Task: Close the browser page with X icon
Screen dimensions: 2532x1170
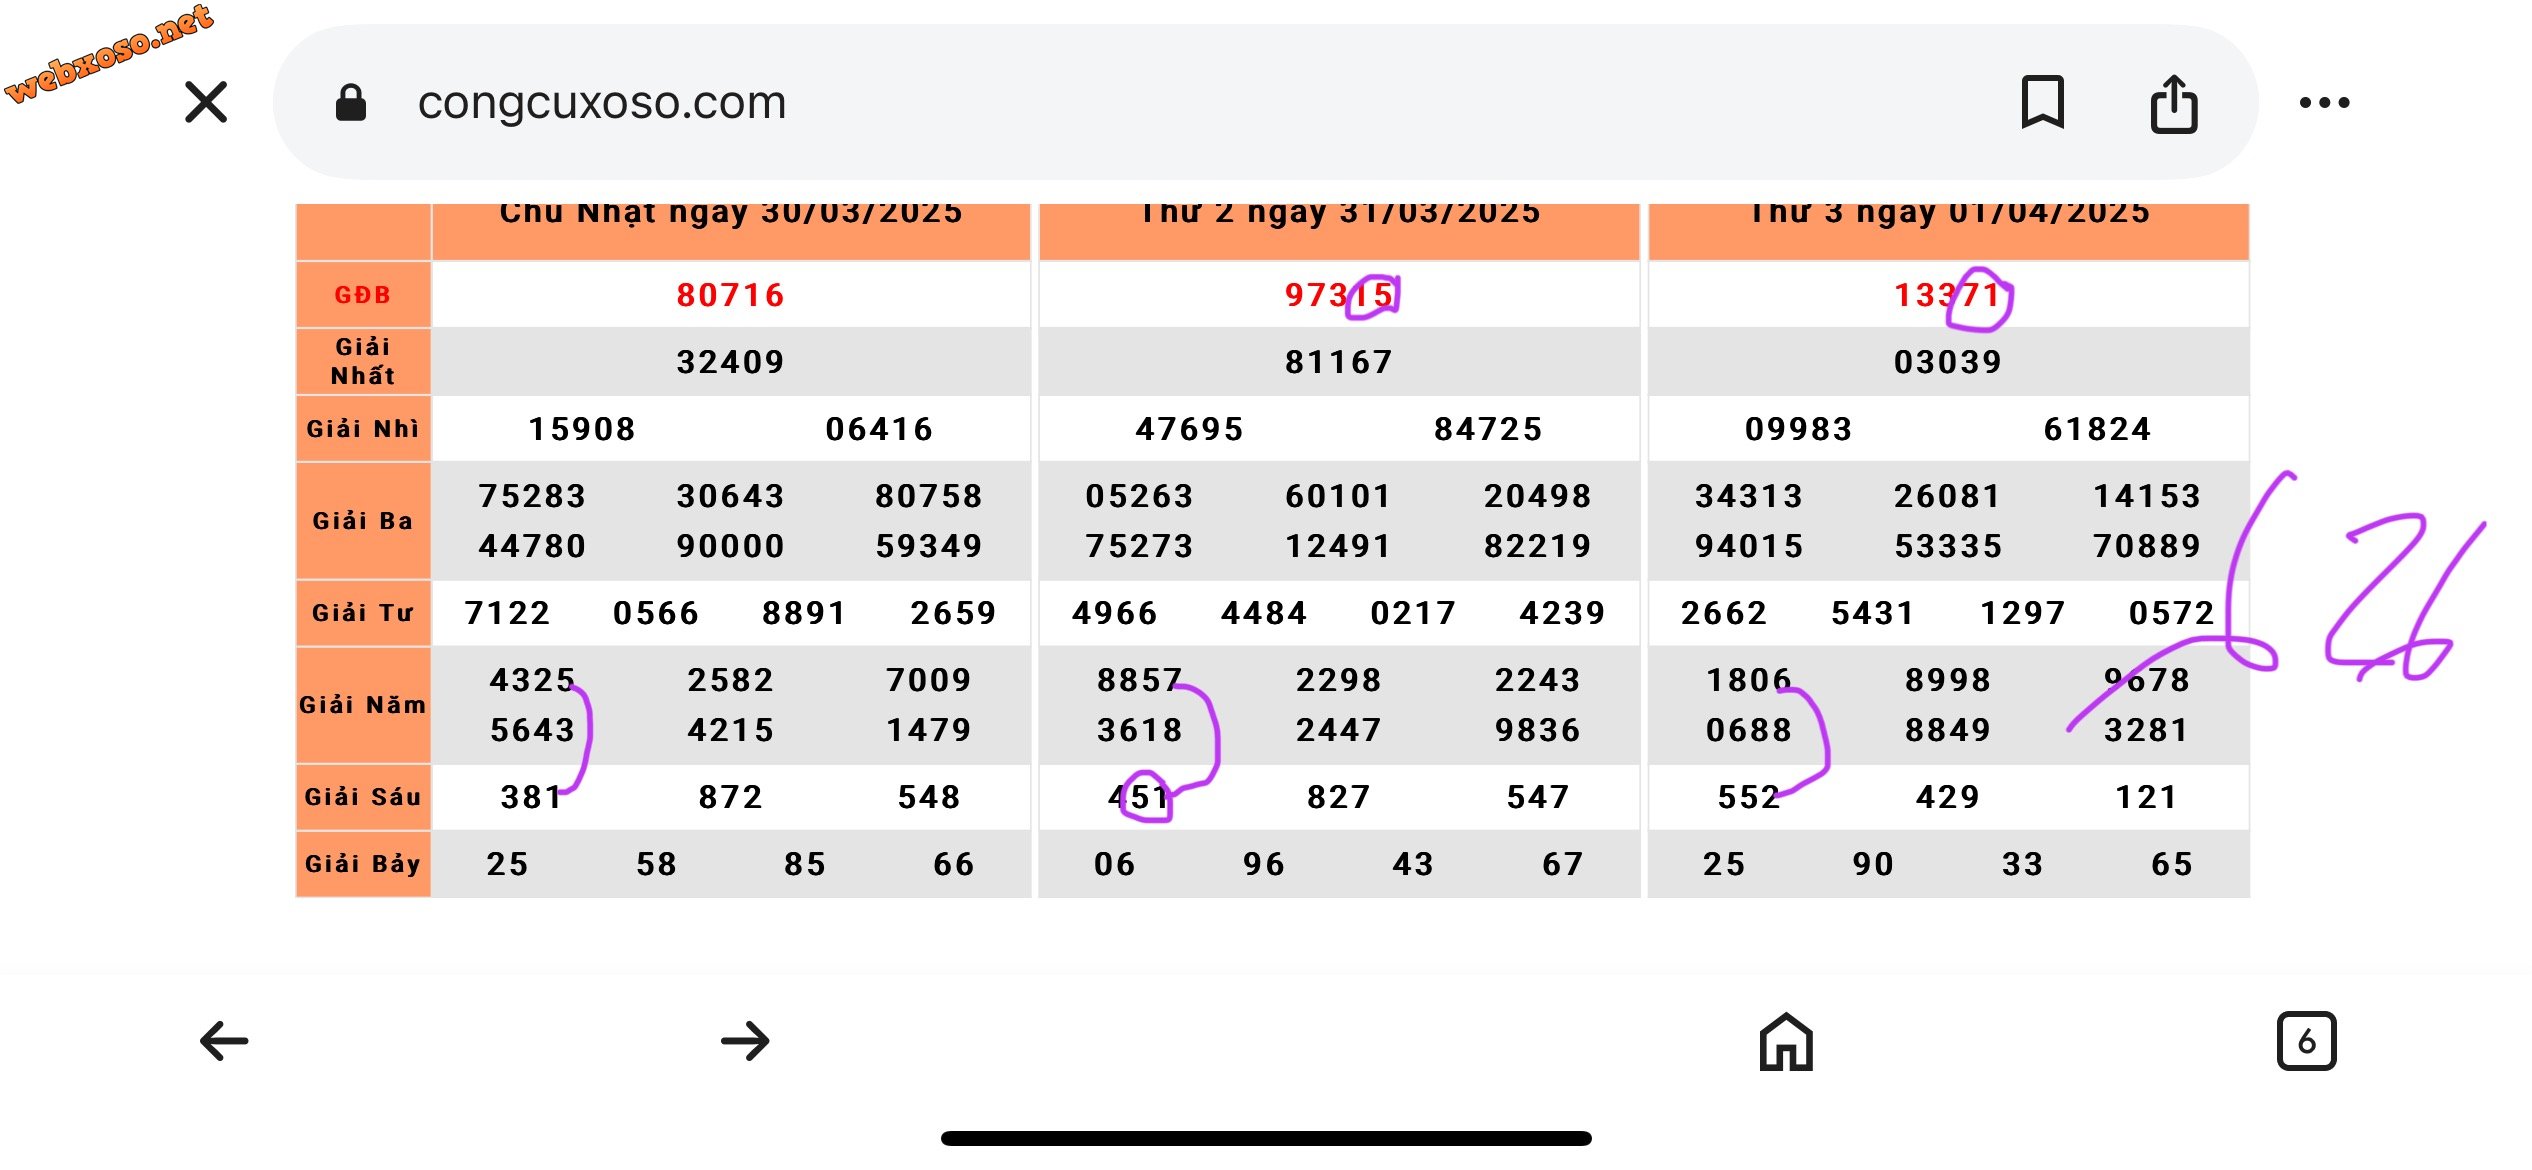Action: click(206, 102)
